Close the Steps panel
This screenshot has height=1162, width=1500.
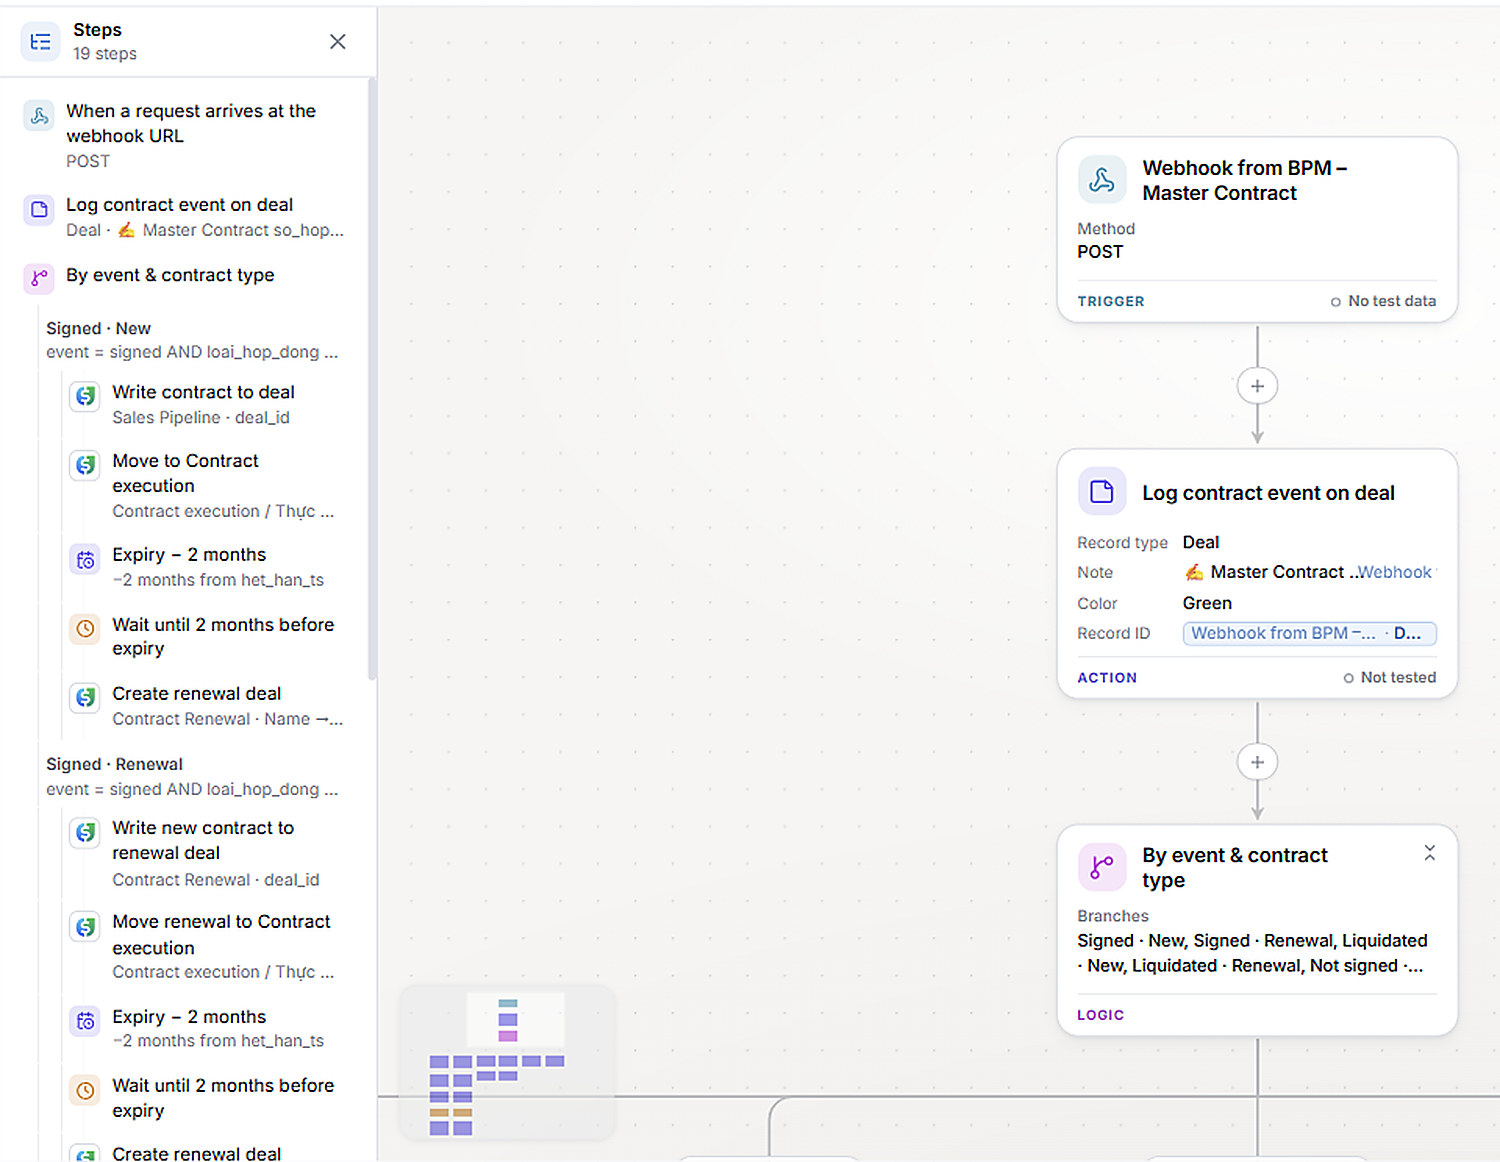pos(338,41)
